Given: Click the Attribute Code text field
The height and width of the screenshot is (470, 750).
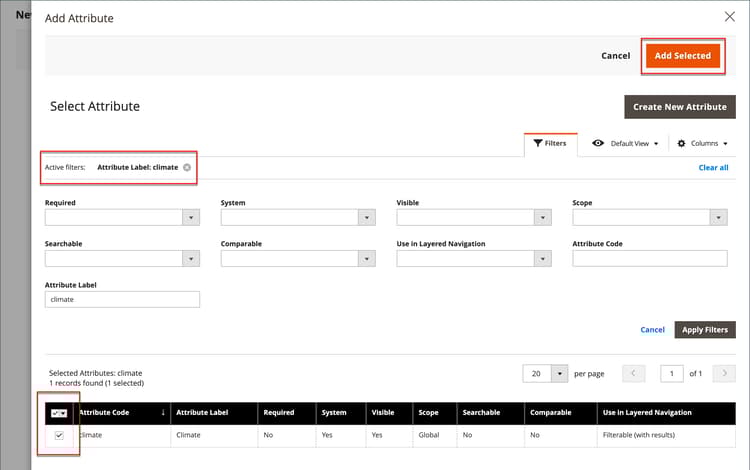Looking at the screenshot, I should pos(649,258).
